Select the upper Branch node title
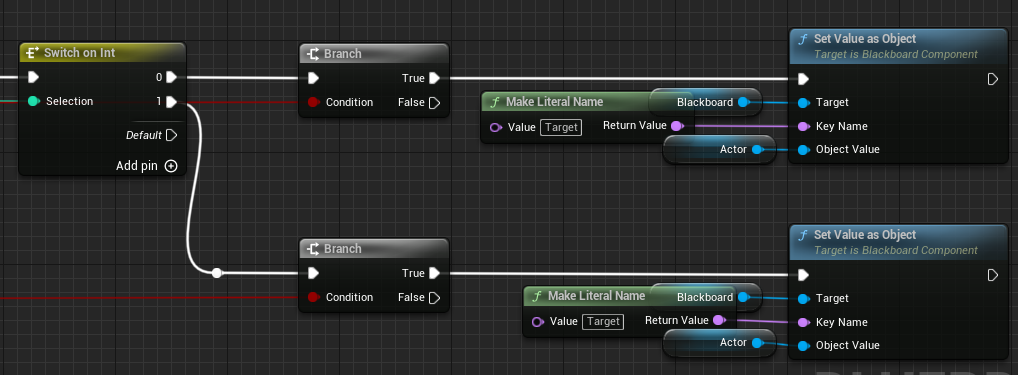Image resolution: width=1018 pixels, height=375 pixels. click(342, 53)
